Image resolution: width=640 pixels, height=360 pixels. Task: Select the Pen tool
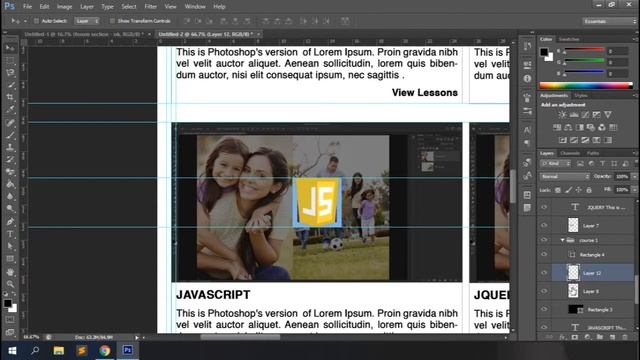[x=10, y=222]
